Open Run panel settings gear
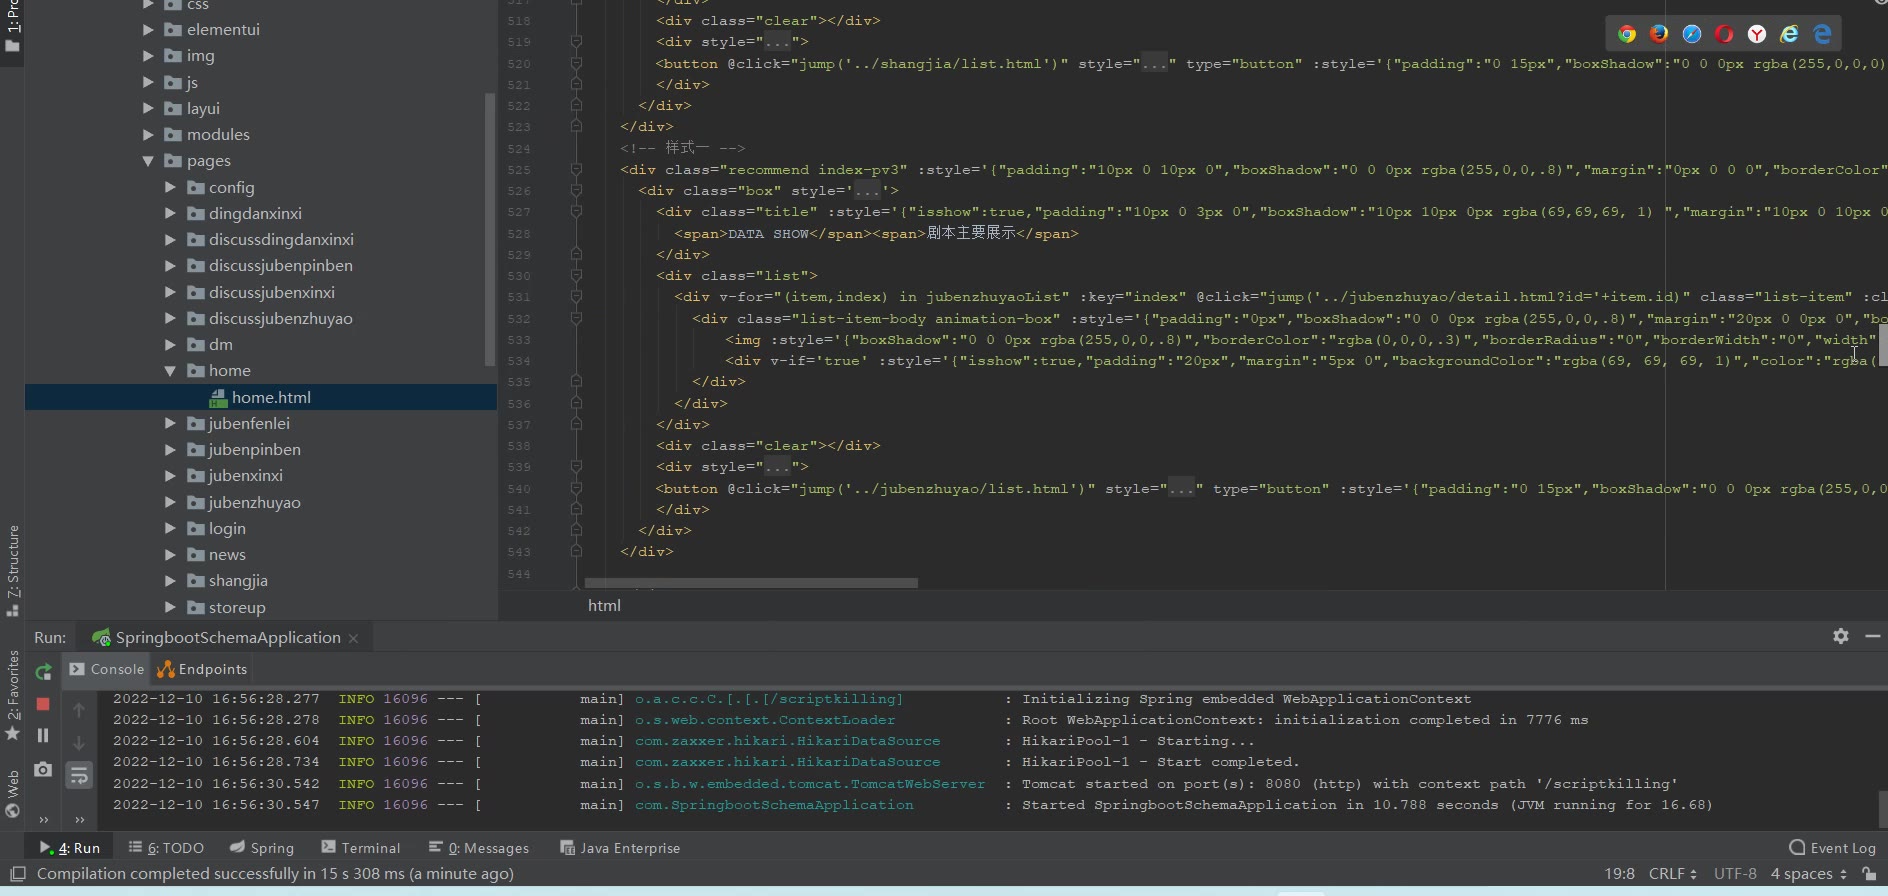The image size is (1888, 896). (x=1841, y=636)
